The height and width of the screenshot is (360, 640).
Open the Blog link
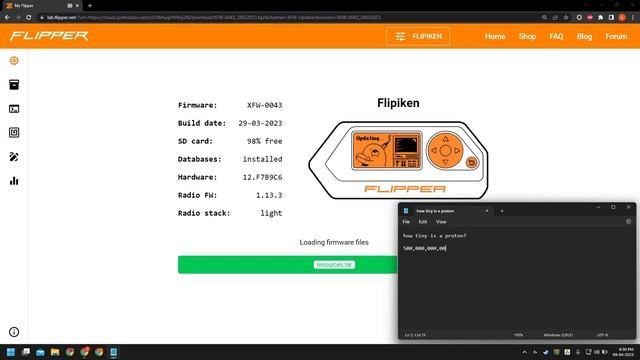coord(584,36)
